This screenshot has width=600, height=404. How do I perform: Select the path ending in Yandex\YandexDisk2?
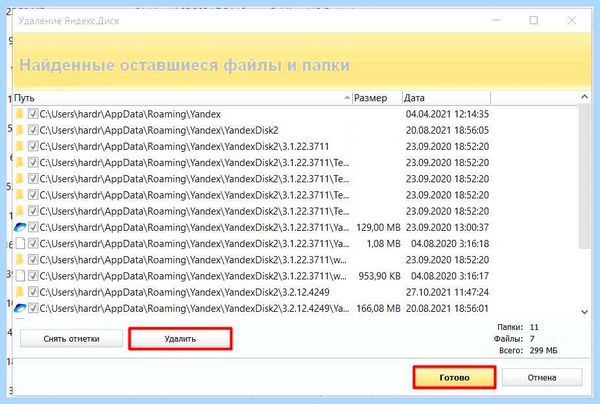click(x=159, y=130)
